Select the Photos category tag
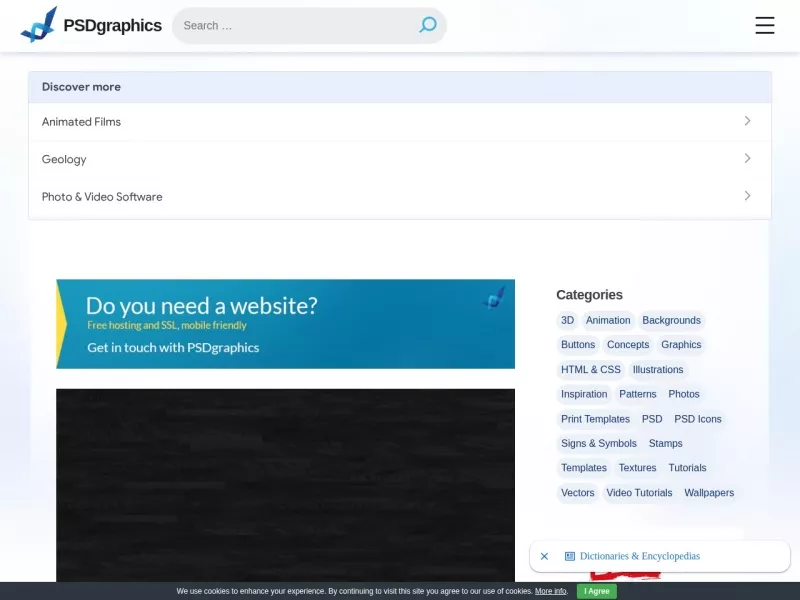 [x=684, y=394]
